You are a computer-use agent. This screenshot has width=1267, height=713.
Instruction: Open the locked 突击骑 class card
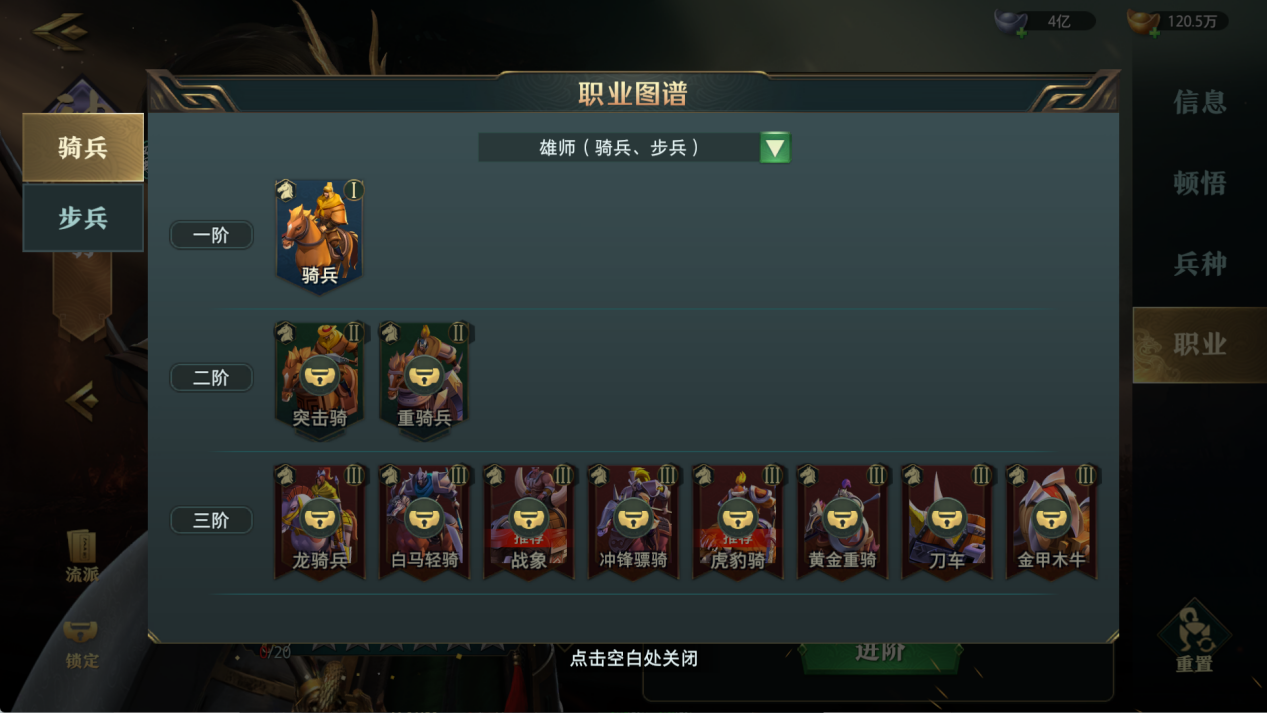click(320, 379)
